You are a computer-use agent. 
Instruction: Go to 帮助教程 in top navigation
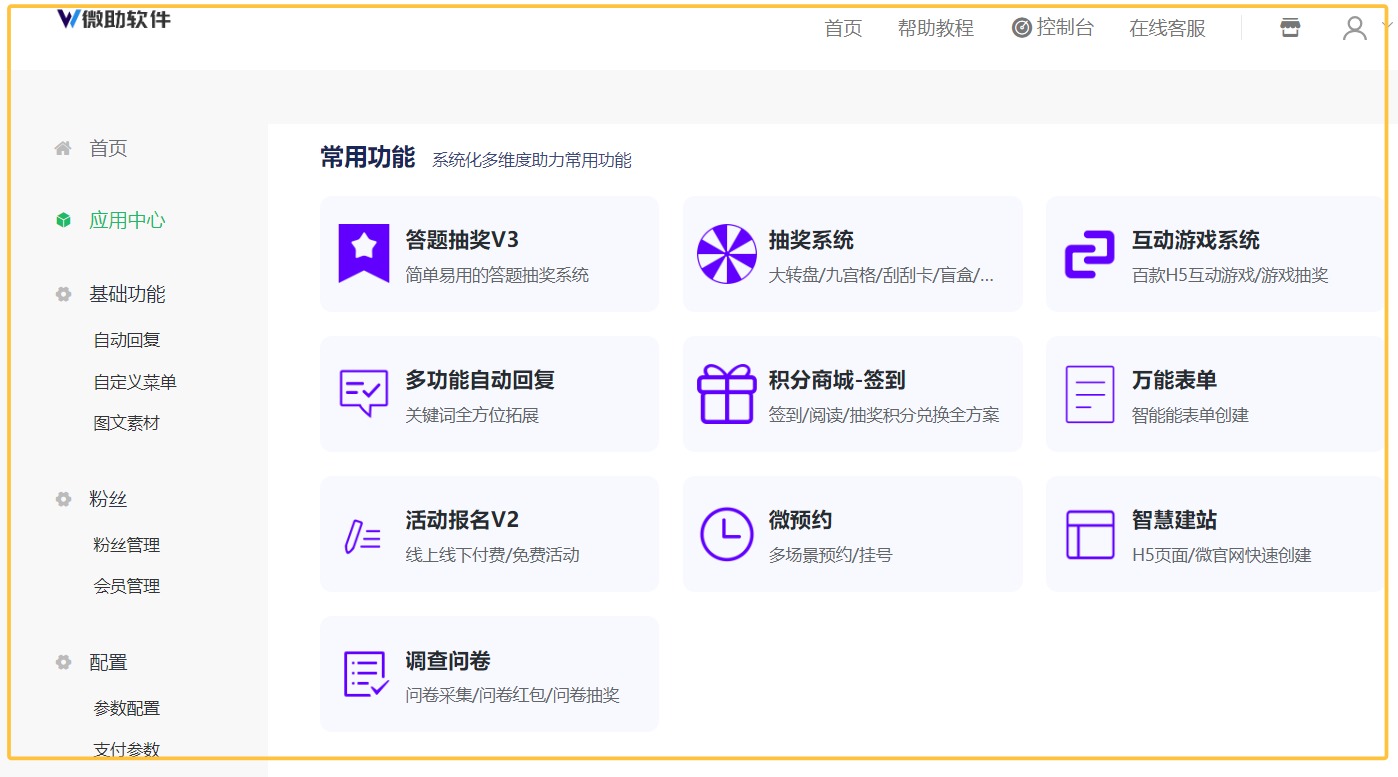(935, 28)
